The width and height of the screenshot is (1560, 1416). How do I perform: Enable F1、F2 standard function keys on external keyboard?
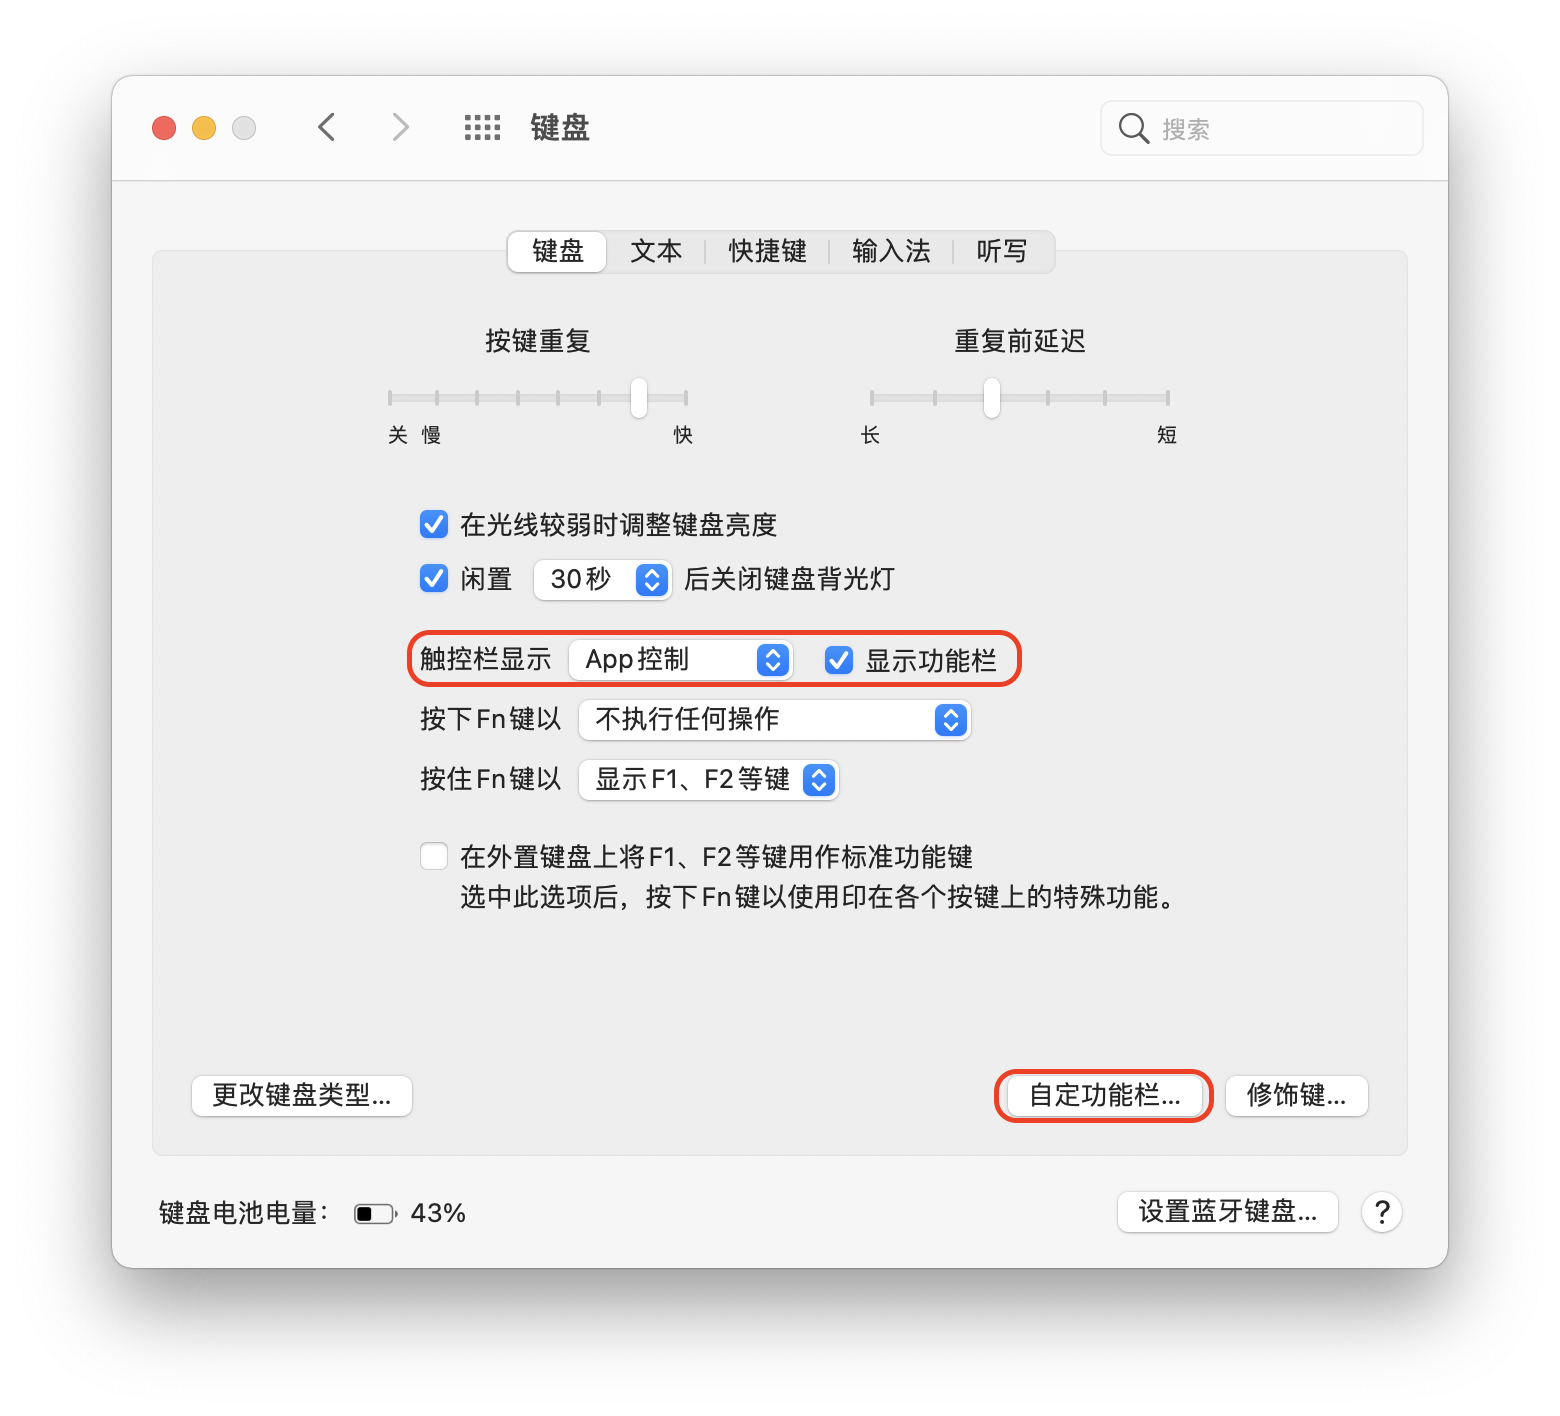pos(434,856)
